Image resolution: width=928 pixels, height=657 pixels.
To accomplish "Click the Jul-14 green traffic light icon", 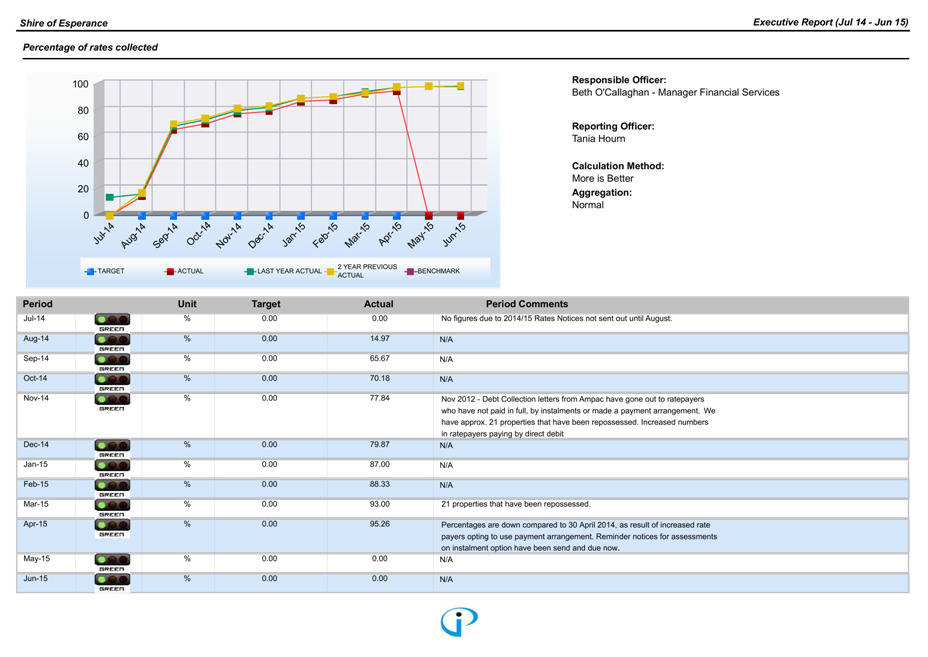I will click(x=112, y=320).
